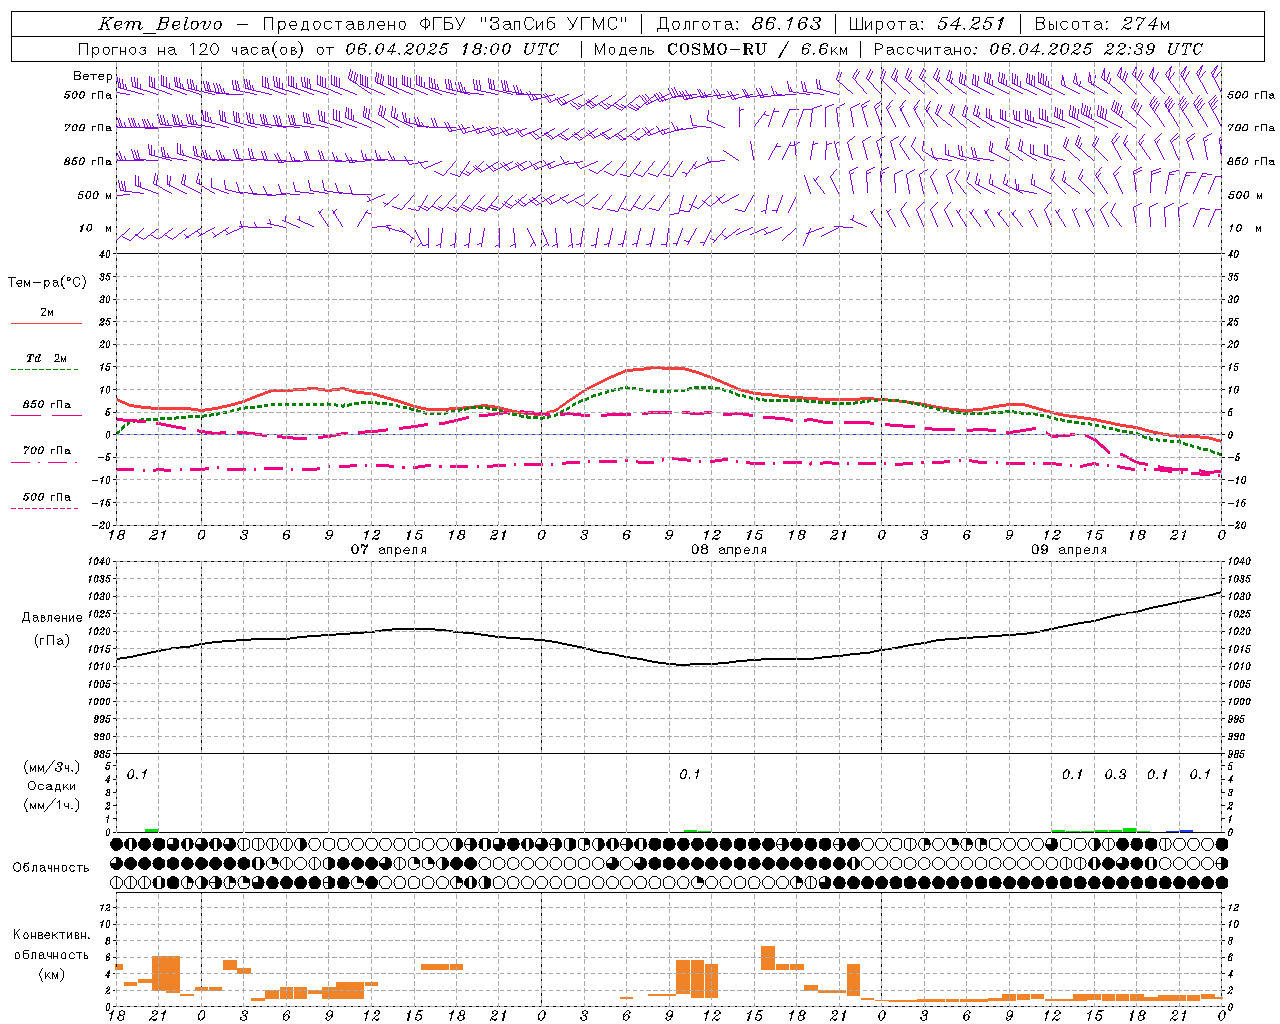Click the (мм/3ч.) precipitation unit label
This screenshot has height=1024, width=1280.
(52, 767)
